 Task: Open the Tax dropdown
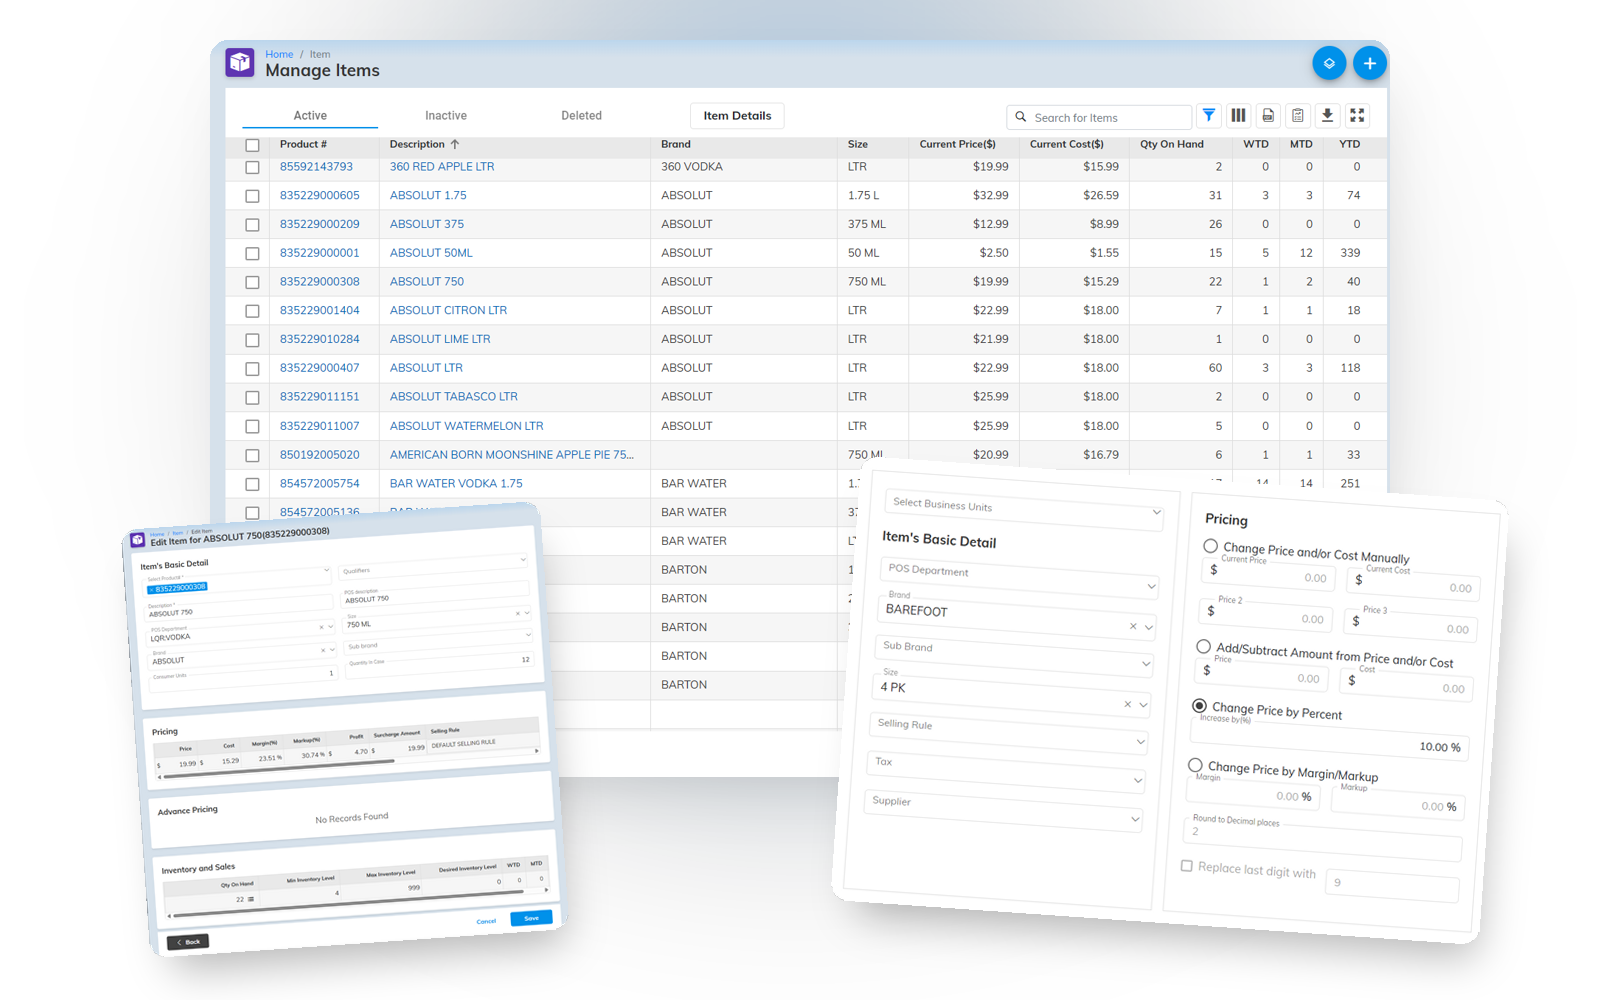1138,780
